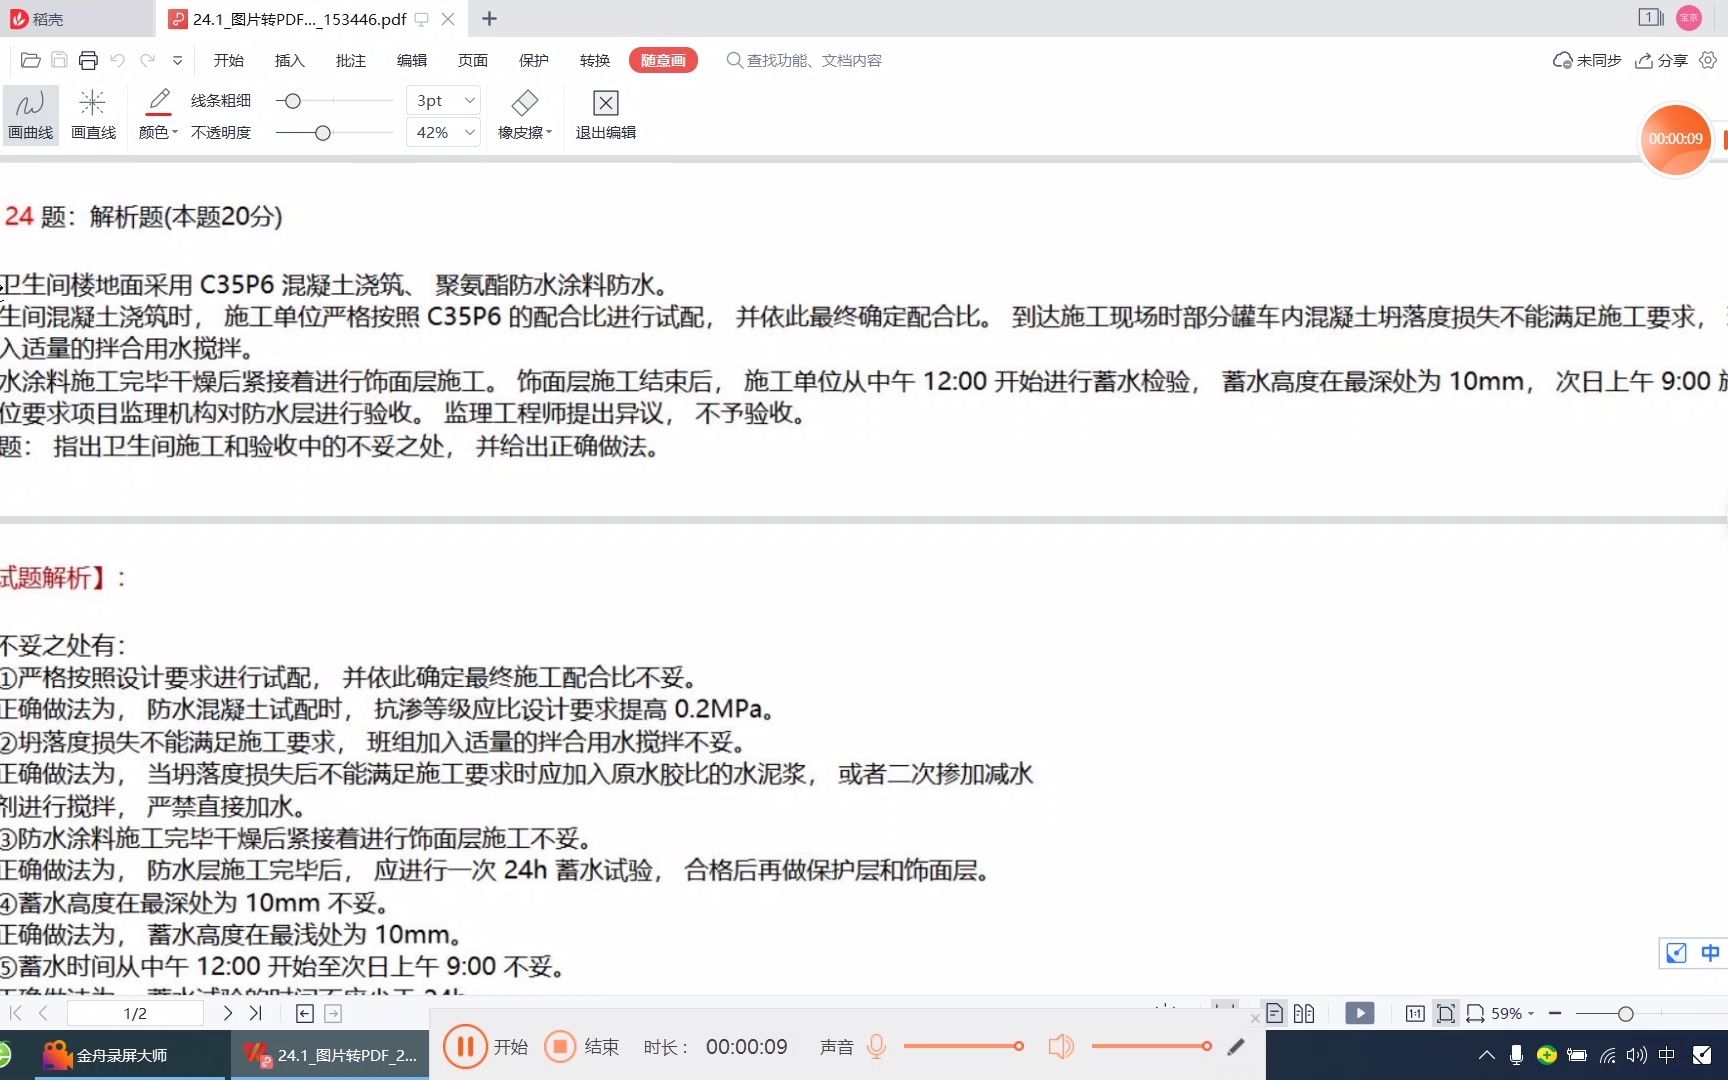Expand quick access toolbar options
The image size is (1728, 1080).
(177, 60)
